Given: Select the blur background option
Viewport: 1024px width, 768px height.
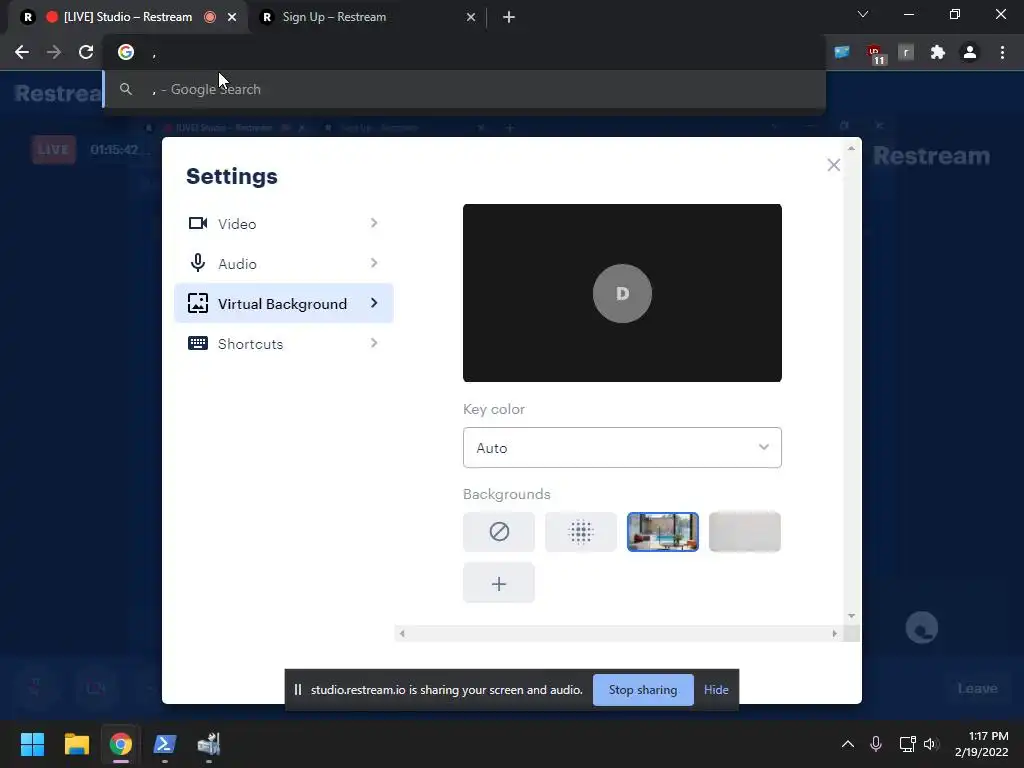Looking at the screenshot, I should pos(581,532).
